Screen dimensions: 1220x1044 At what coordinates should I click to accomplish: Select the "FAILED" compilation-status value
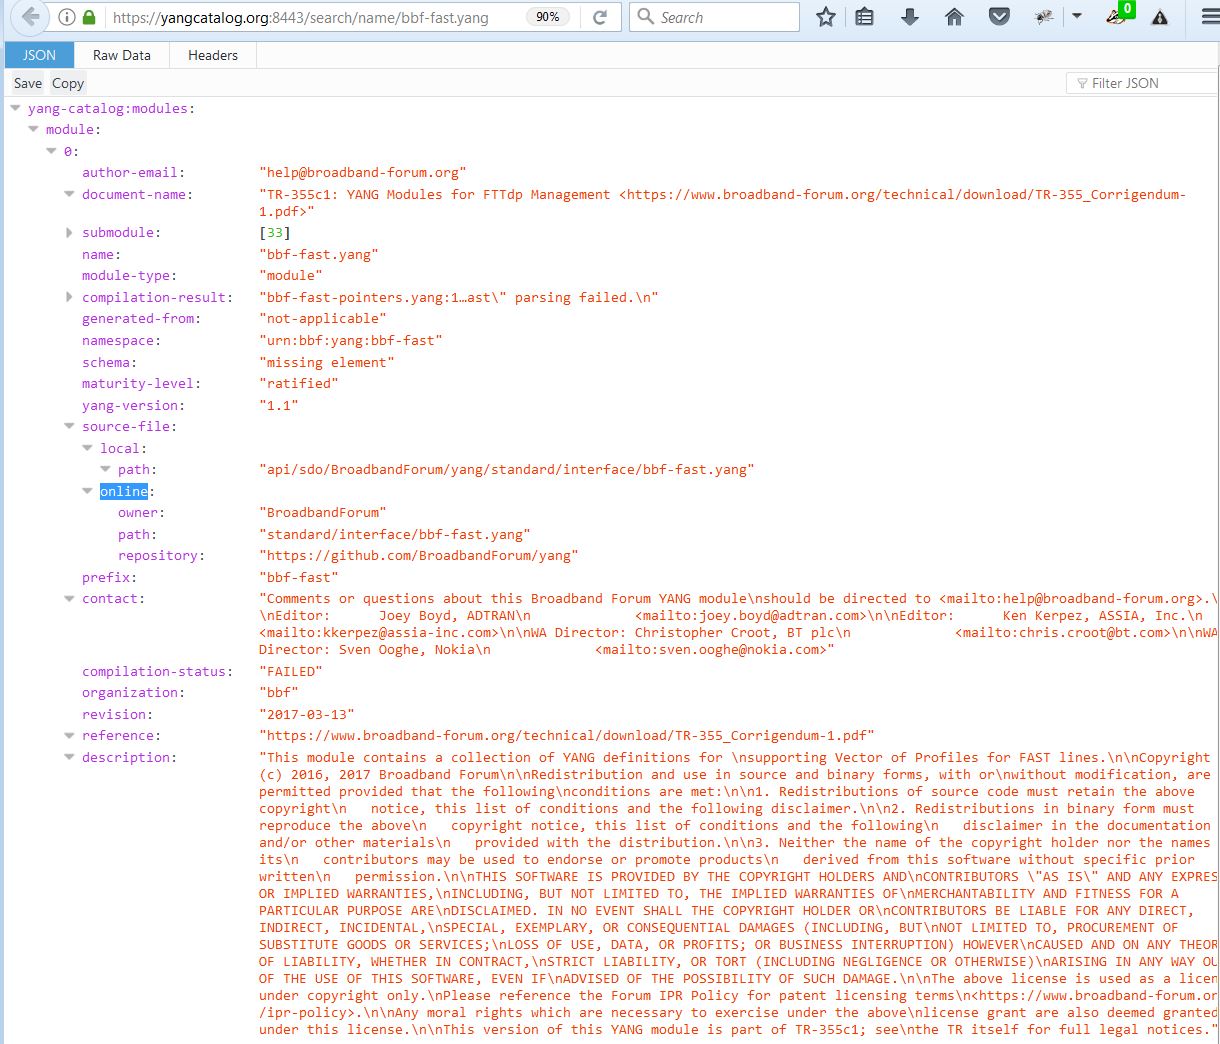click(x=291, y=672)
